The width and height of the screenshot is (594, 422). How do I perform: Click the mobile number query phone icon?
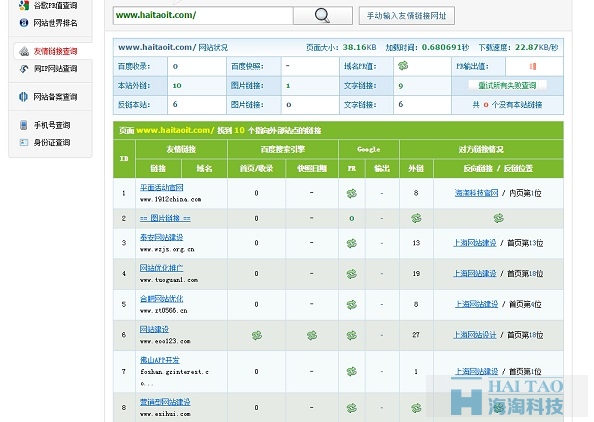[23, 125]
